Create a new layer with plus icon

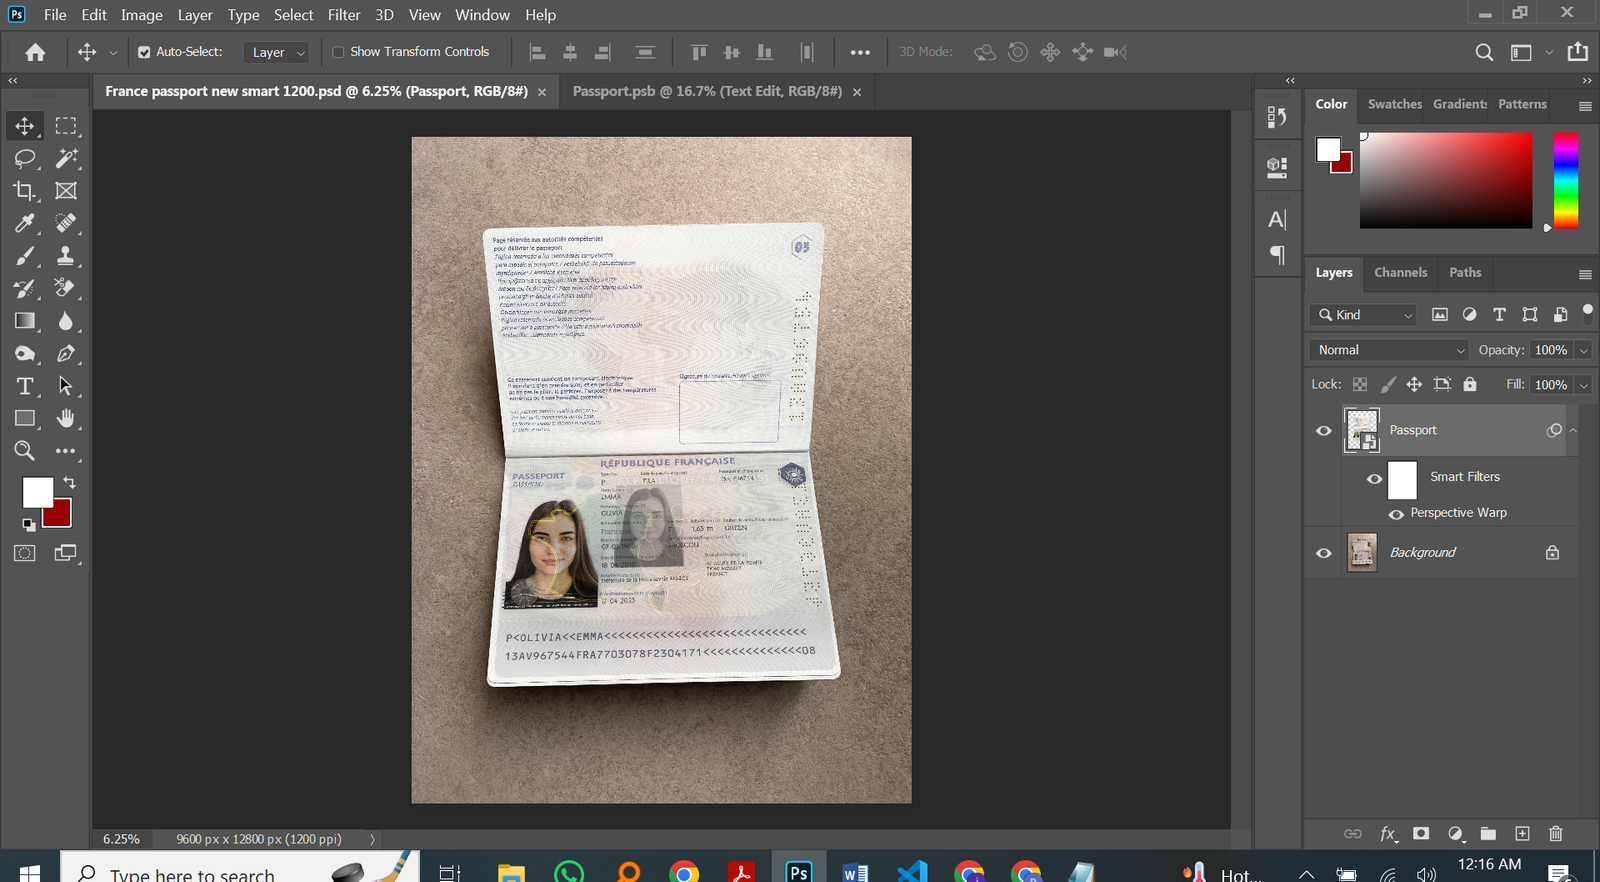point(1522,834)
